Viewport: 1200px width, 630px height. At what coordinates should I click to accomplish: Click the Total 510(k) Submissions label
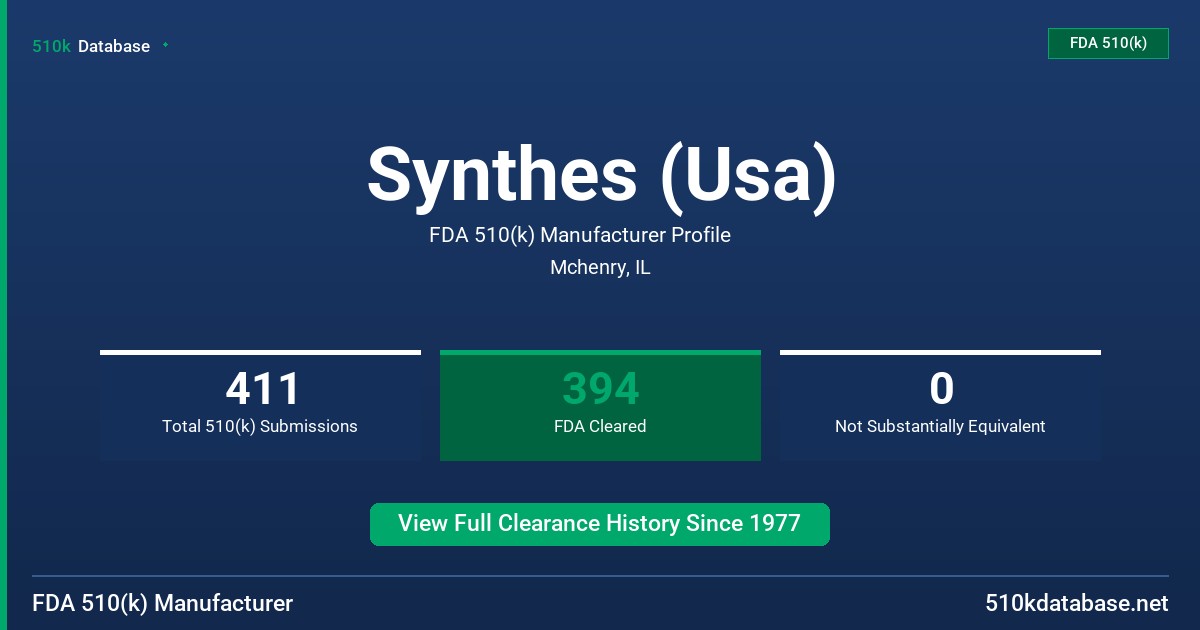pyautogui.click(x=260, y=426)
